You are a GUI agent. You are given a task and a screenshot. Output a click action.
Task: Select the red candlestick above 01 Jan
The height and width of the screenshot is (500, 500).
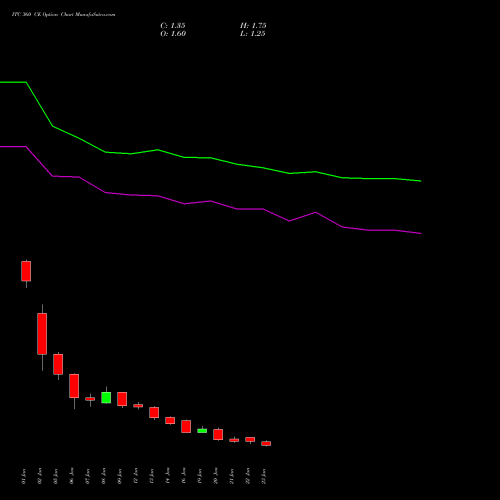click(x=26, y=271)
